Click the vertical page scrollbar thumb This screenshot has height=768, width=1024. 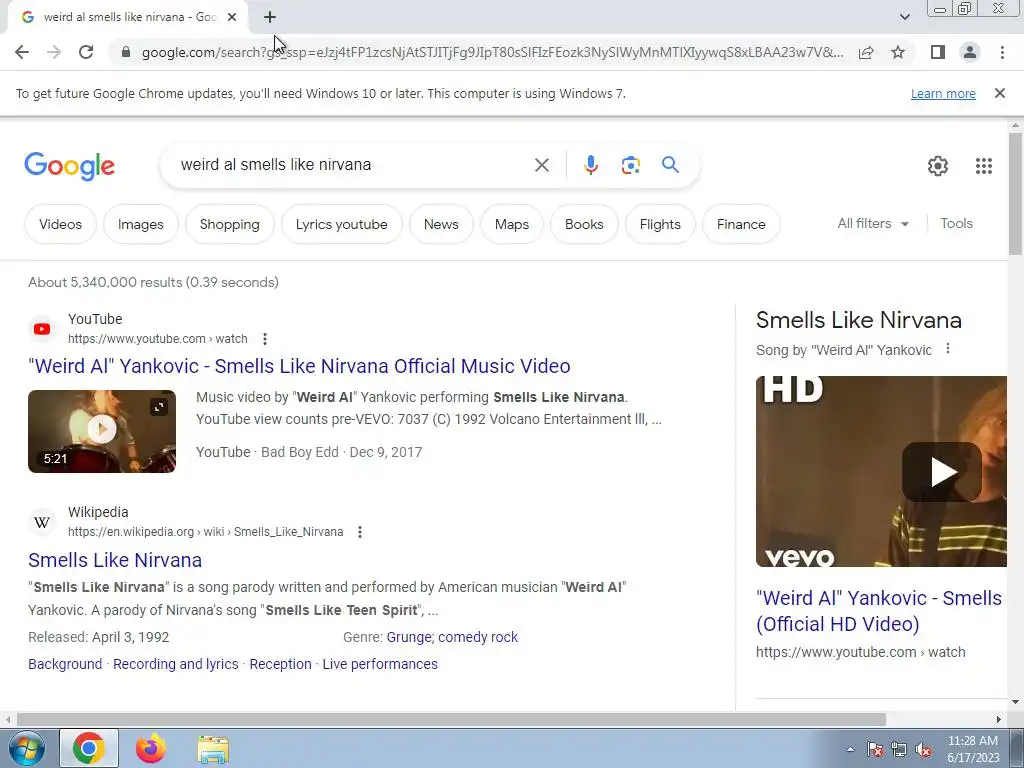[1015, 194]
